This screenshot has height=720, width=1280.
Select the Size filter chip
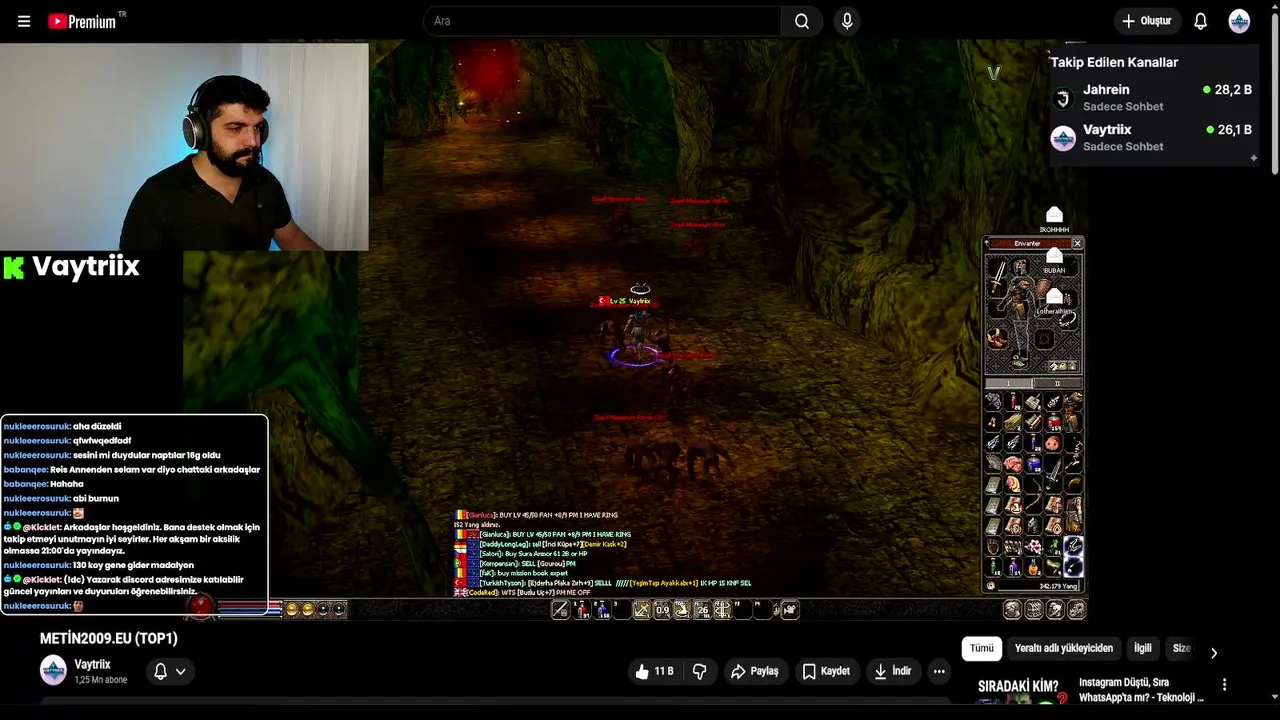click(1181, 648)
